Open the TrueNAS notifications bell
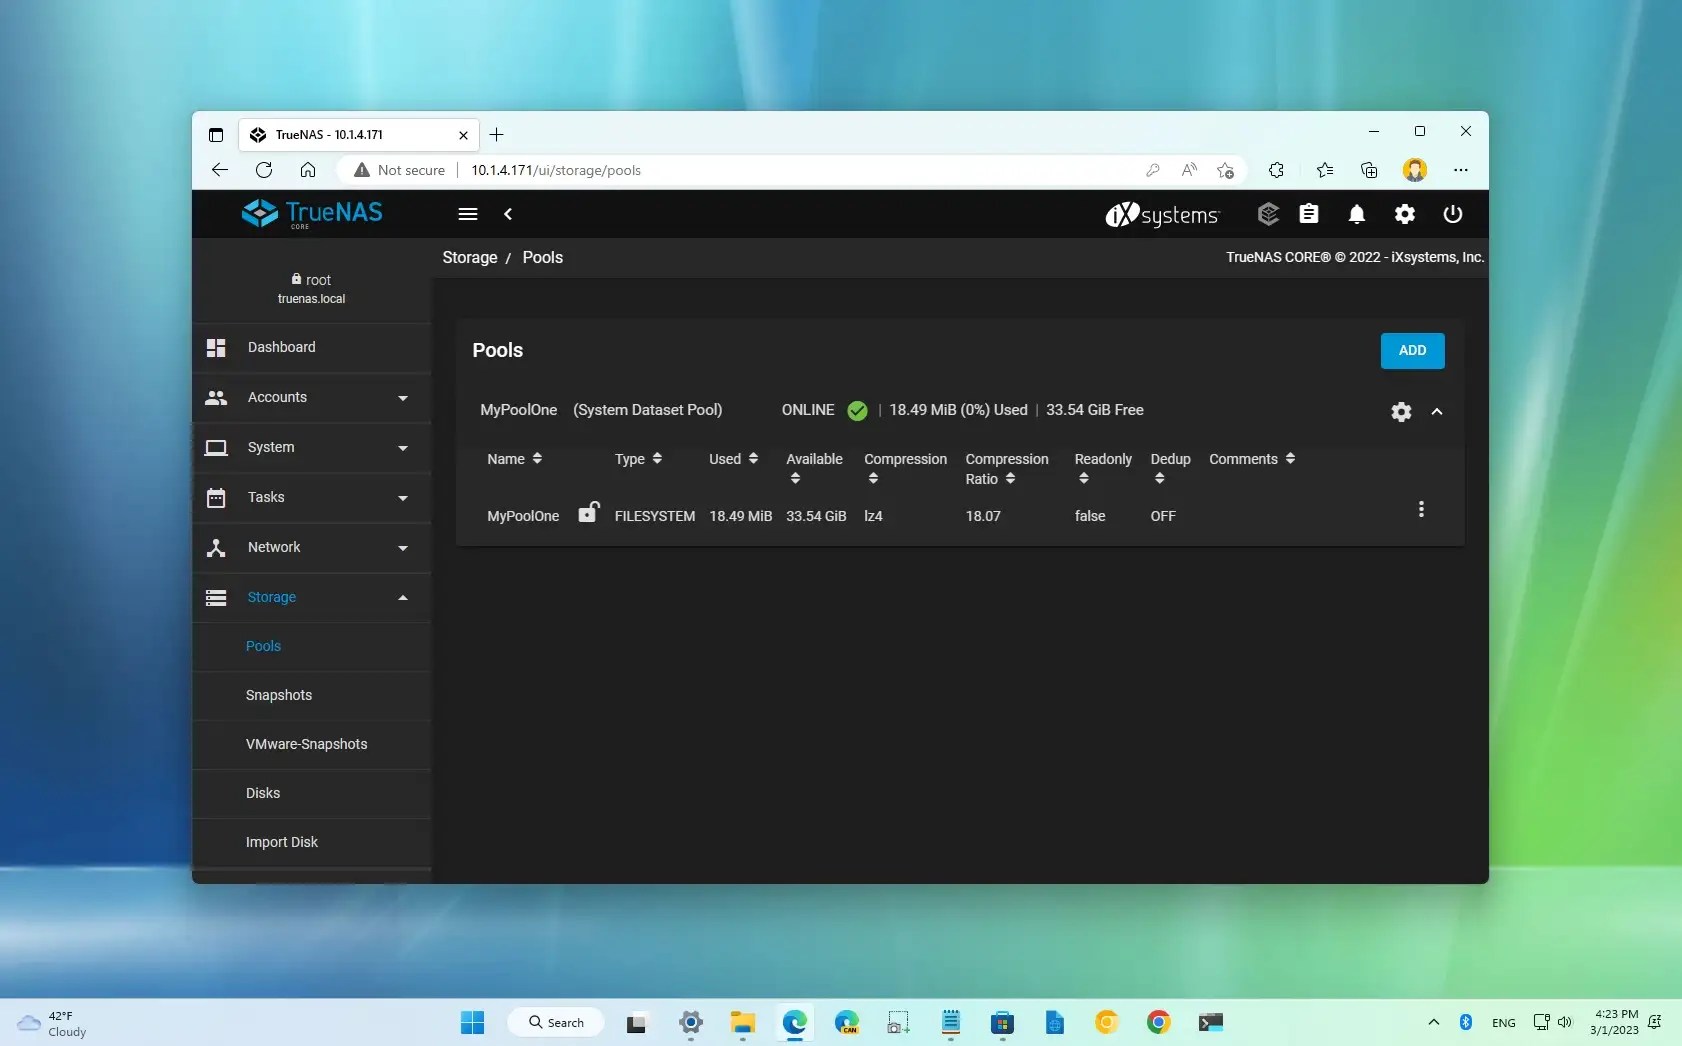1682x1046 pixels. (1357, 213)
